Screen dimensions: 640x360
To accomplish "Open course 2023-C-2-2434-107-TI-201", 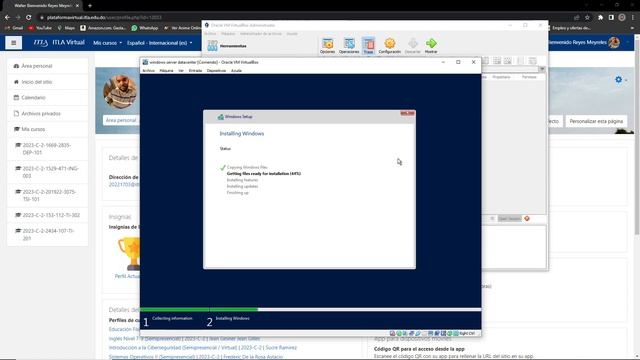I will coord(47,234).
